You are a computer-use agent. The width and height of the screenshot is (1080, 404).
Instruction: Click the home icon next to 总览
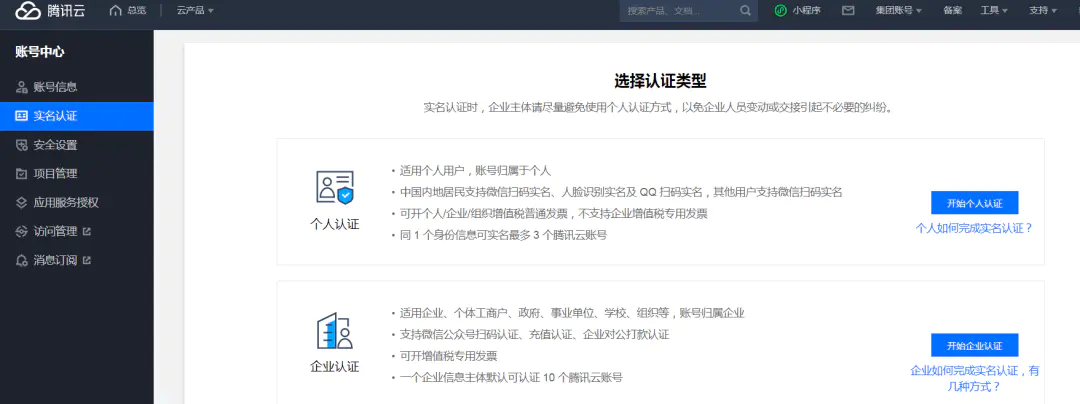click(115, 10)
